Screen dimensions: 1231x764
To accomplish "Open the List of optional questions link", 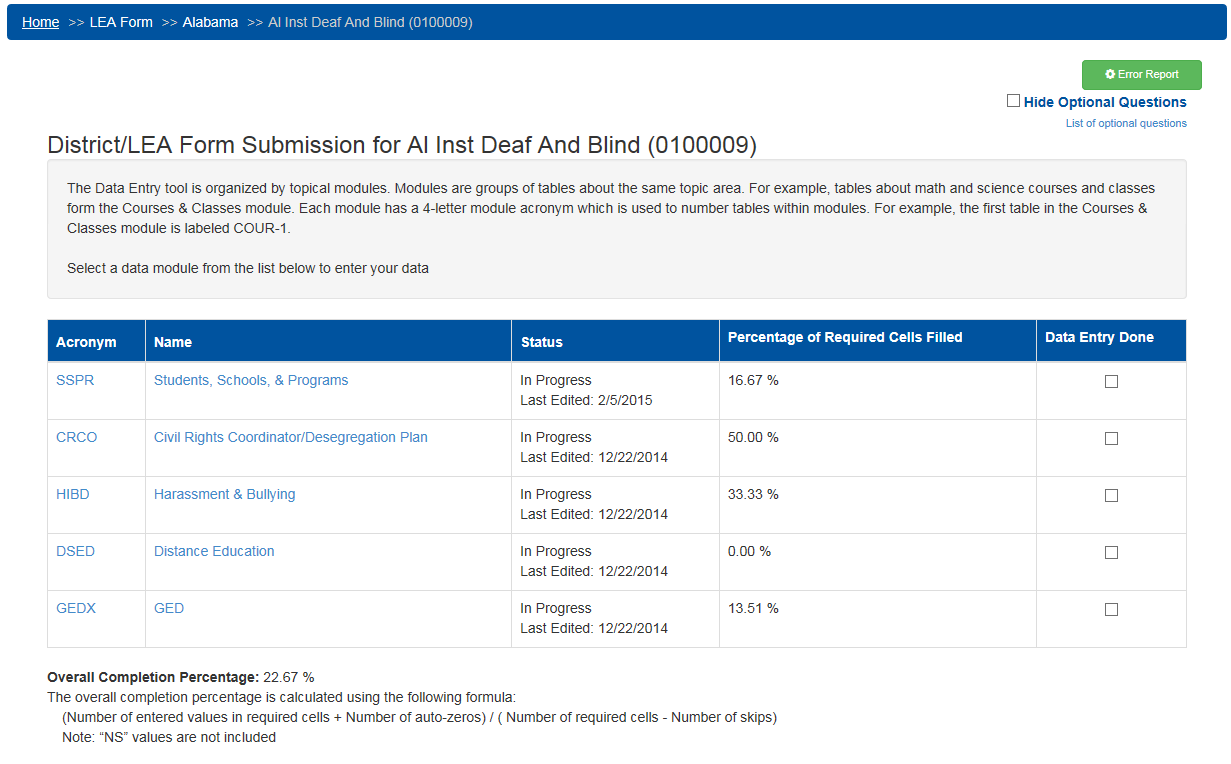I will tap(1126, 124).
